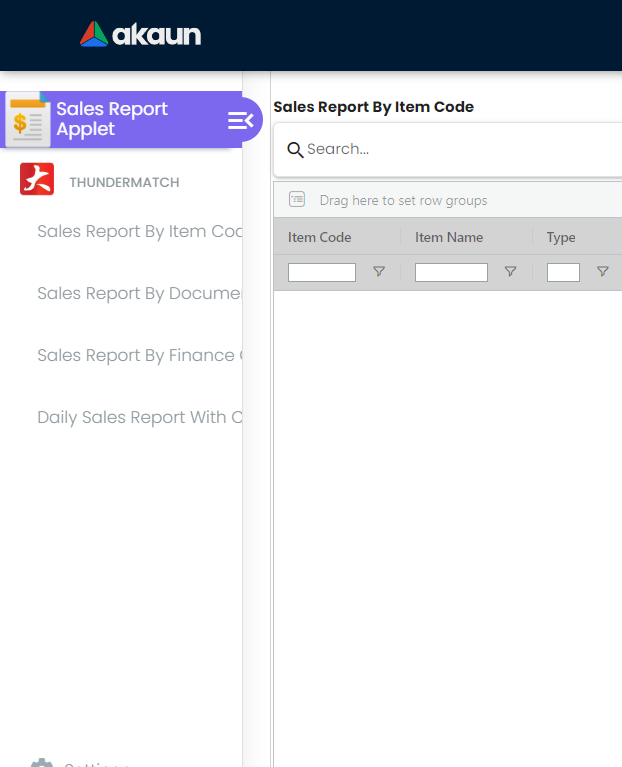
Task: Click the Thundermatch company logo
Action: point(37,180)
